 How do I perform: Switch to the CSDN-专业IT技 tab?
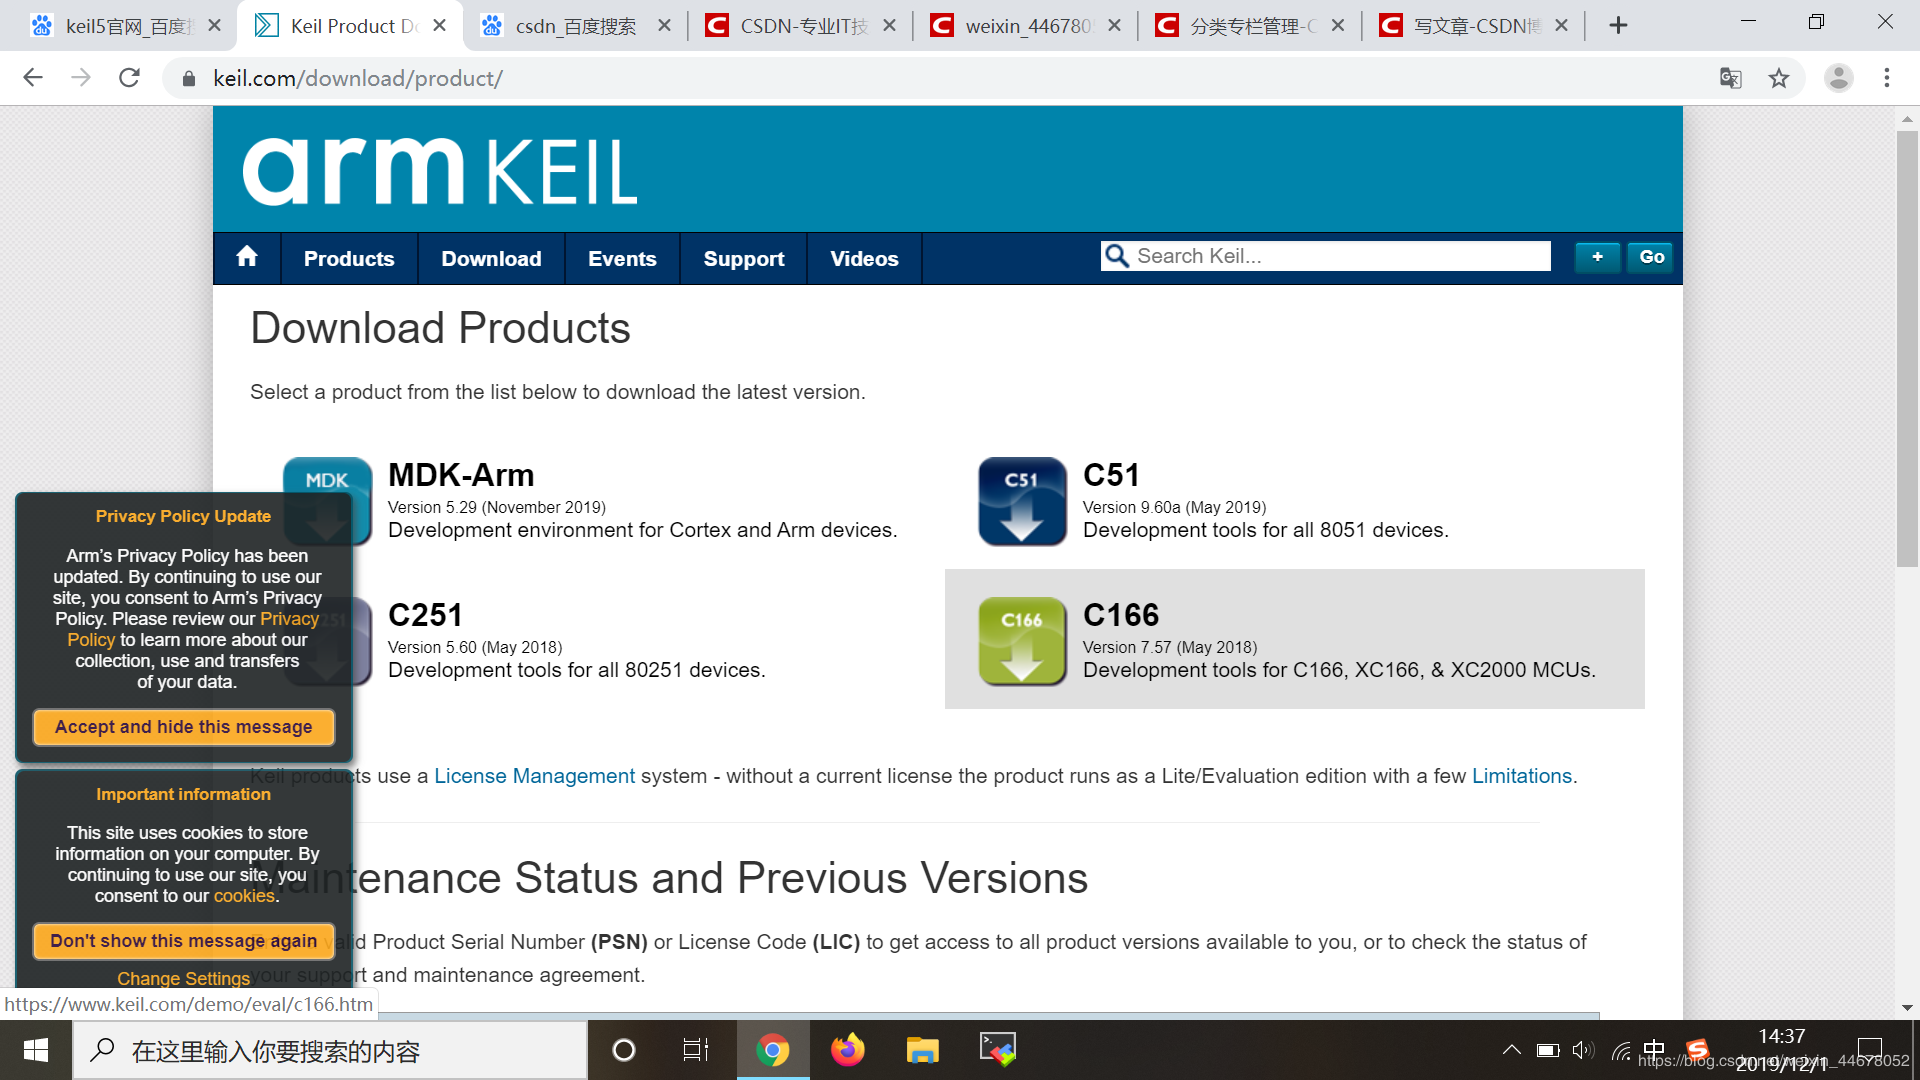800,26
